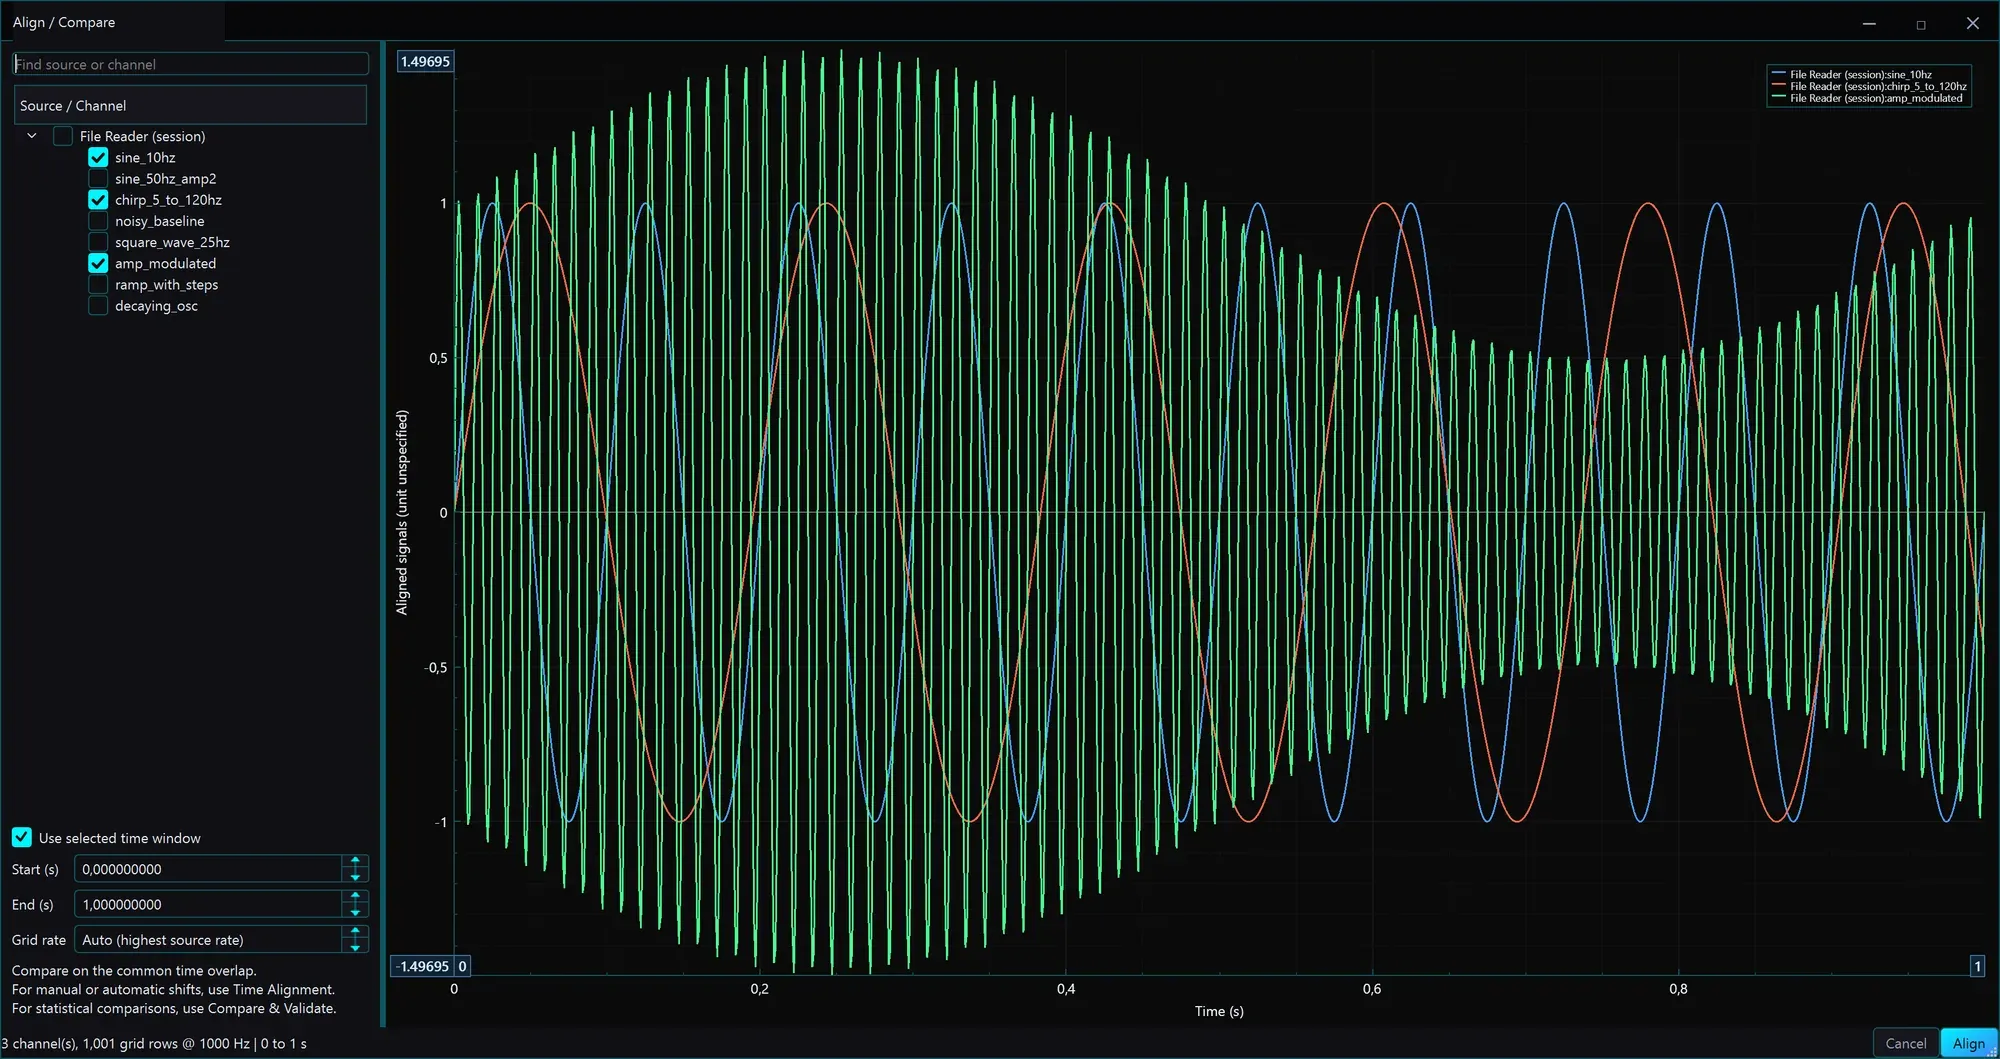Click the X-axis minimum value box 0
Screen dimensions: 2000x1059
[462, 966]
